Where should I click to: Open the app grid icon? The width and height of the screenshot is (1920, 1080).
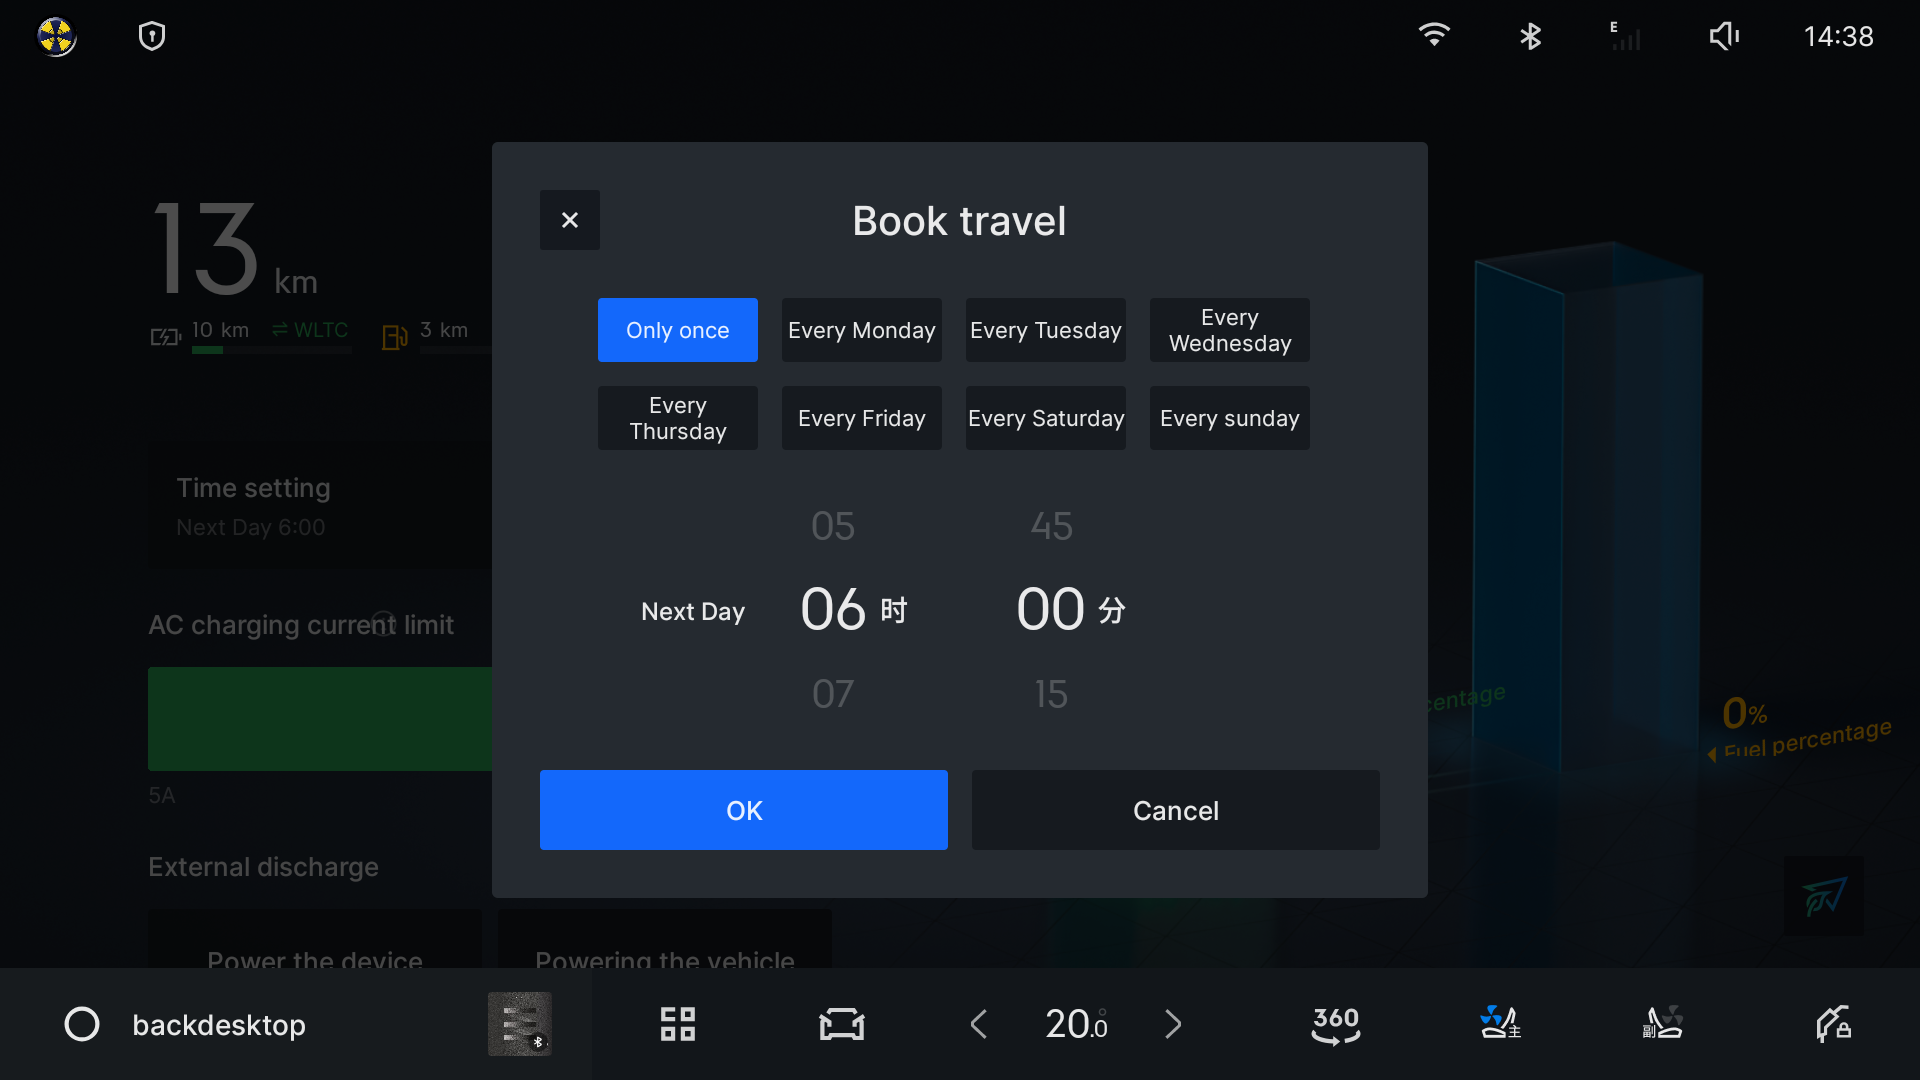point(677,1024)
